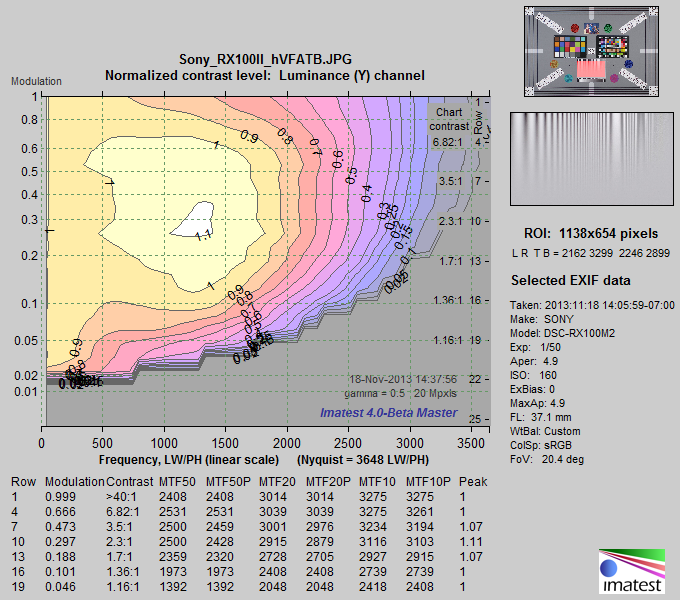Select the MTF50P value 2459 in row 7

point(219,527)
